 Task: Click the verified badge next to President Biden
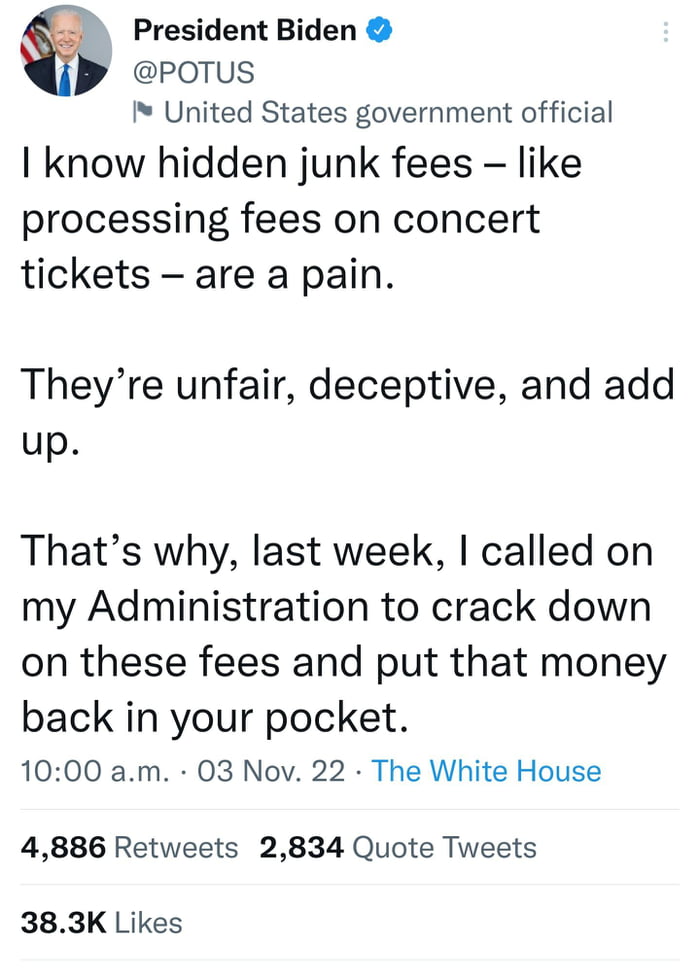[x=380, y=30]
